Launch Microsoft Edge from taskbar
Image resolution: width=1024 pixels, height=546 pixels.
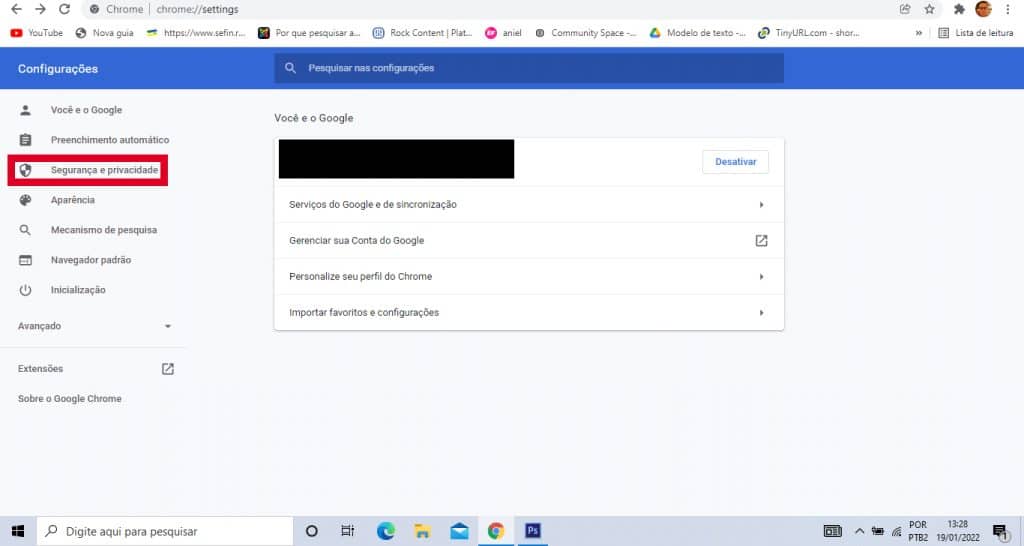[385, 531]
